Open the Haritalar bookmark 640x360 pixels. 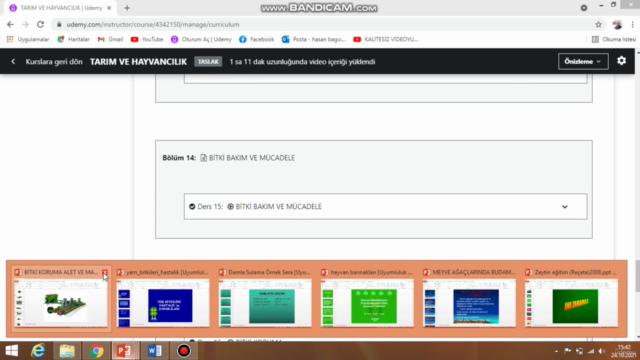[73, 39]
